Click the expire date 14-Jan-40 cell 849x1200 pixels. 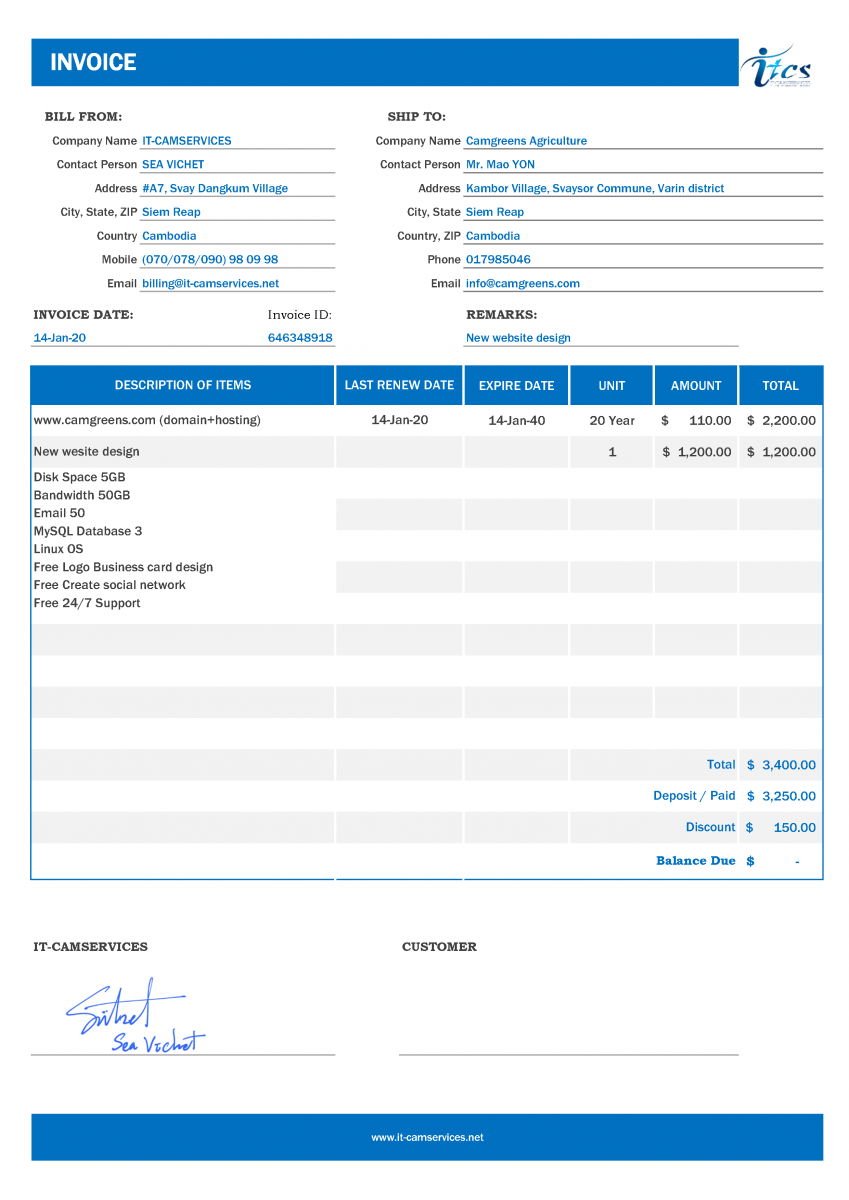coord(517,420)
